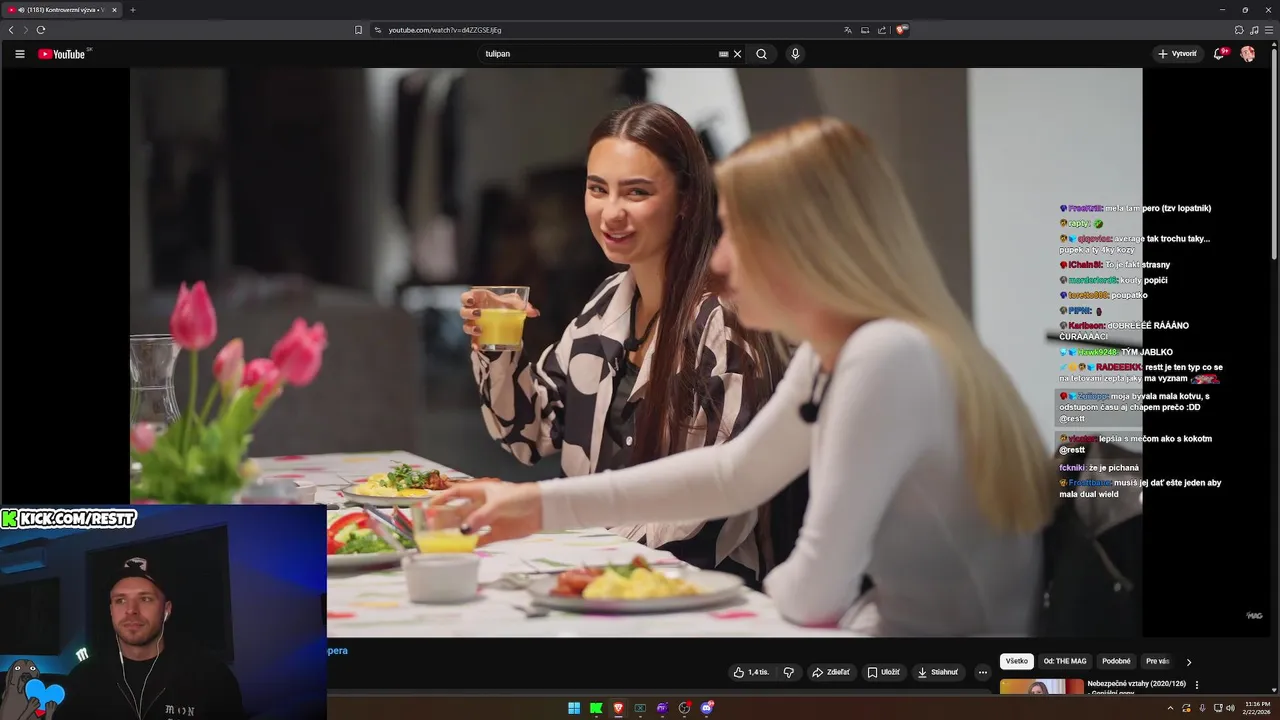
Task: Reload the page in the browser
Action: (41, 30)
